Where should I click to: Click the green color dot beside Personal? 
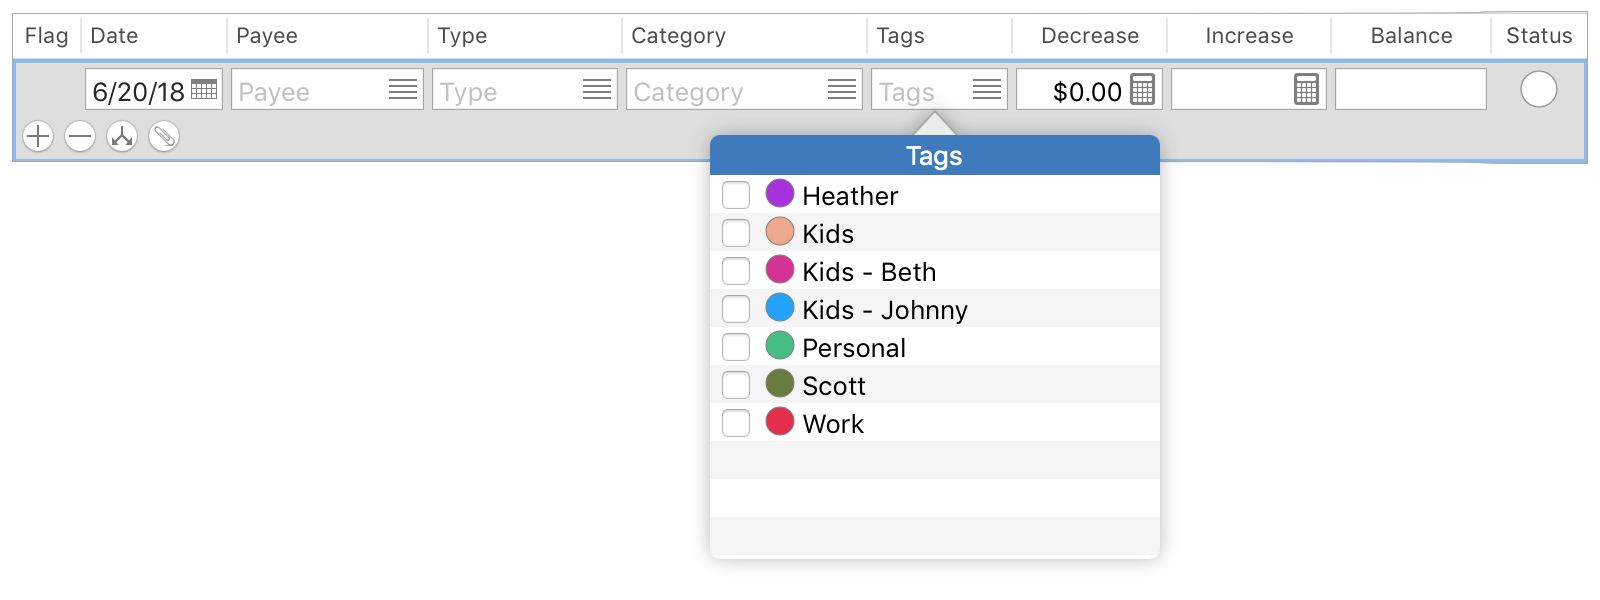click(779, 347)
